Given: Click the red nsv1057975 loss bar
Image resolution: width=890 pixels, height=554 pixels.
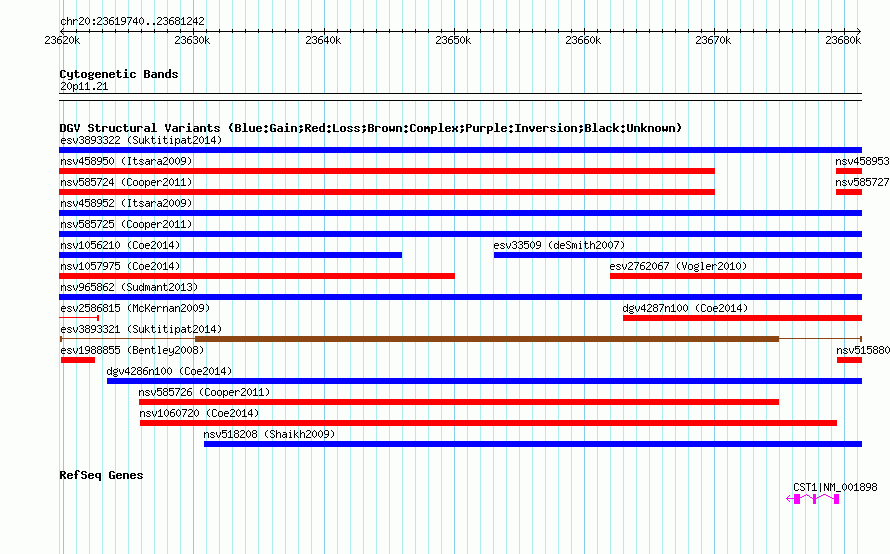Looking at the screenshot, I should tap(257, 276).
